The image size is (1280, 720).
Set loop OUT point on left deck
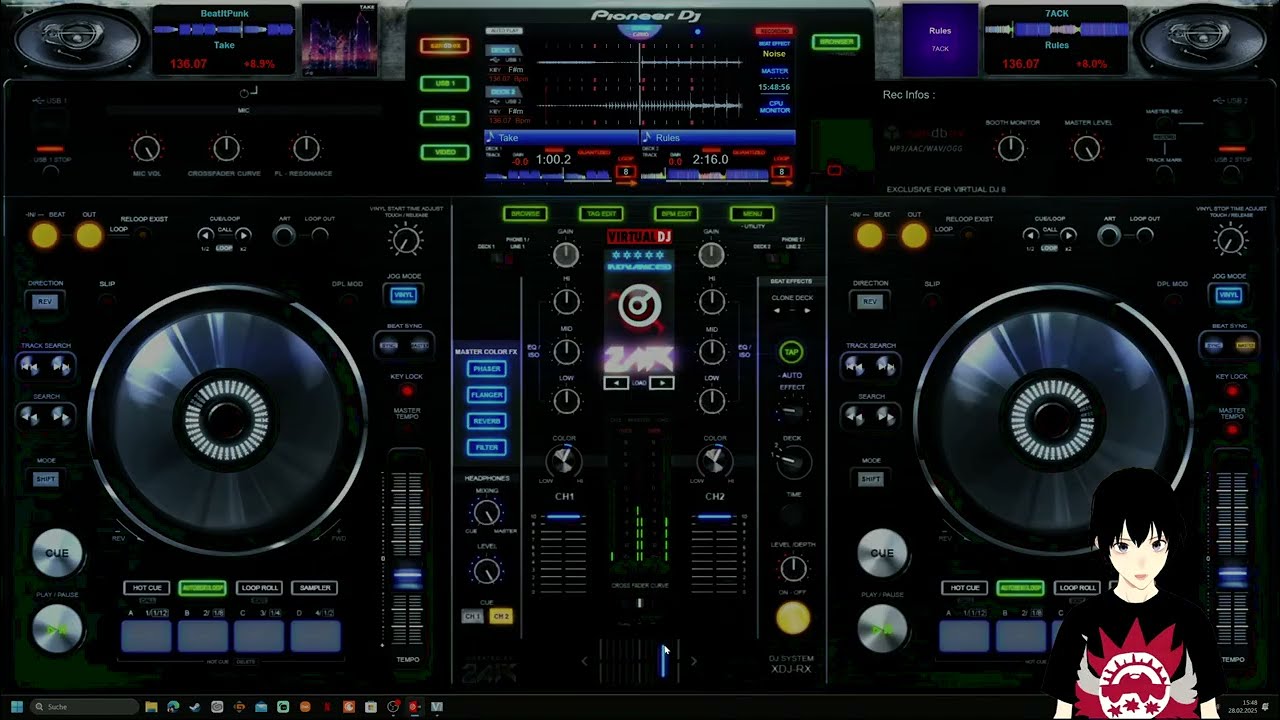(89, 235)
